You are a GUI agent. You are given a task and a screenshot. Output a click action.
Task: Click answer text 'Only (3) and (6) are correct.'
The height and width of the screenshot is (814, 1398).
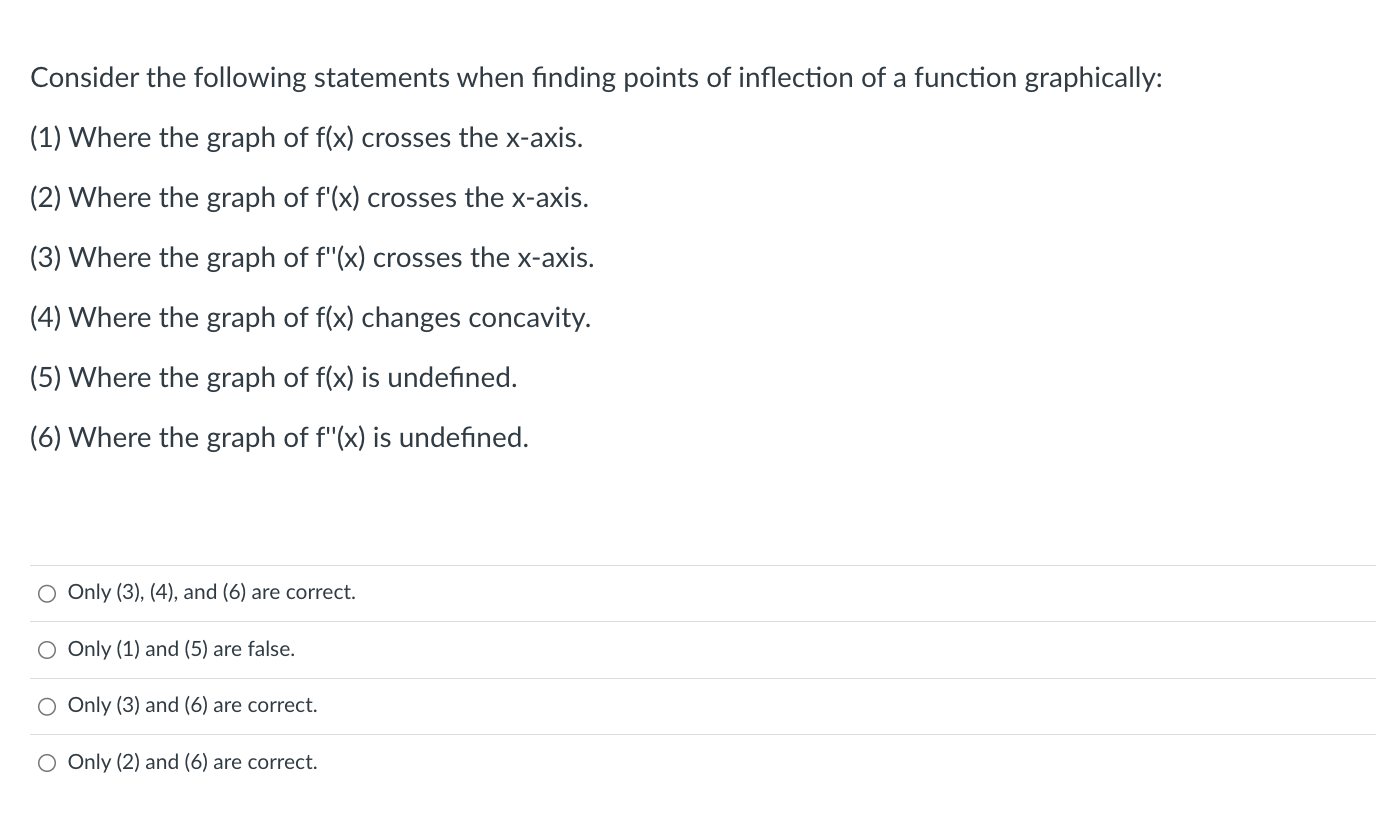(x=192, y=705)
